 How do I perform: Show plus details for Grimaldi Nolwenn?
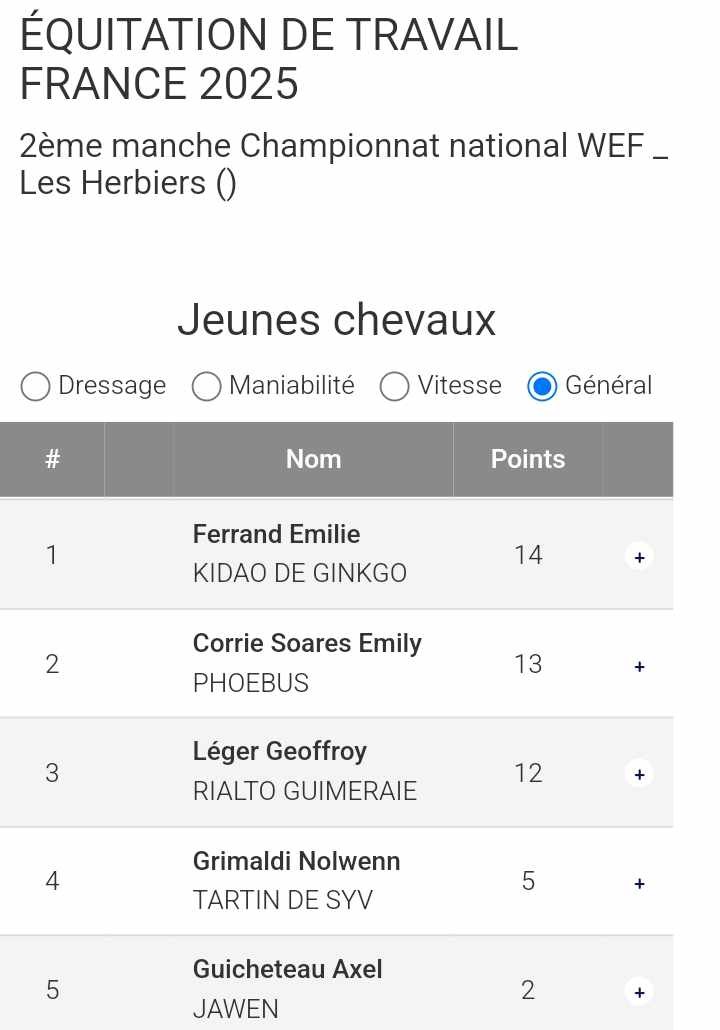[x=639, y=883]
